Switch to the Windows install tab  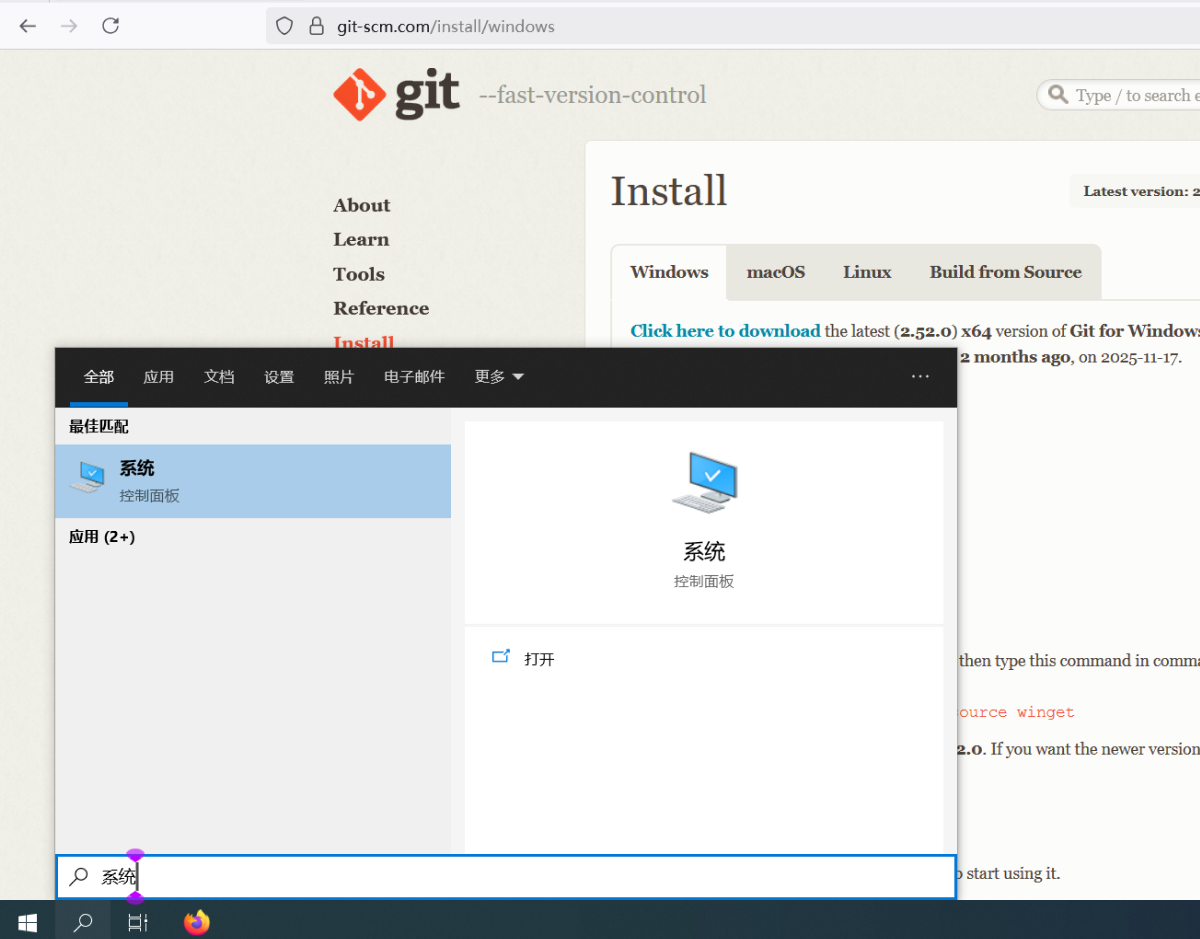(669, 272)
